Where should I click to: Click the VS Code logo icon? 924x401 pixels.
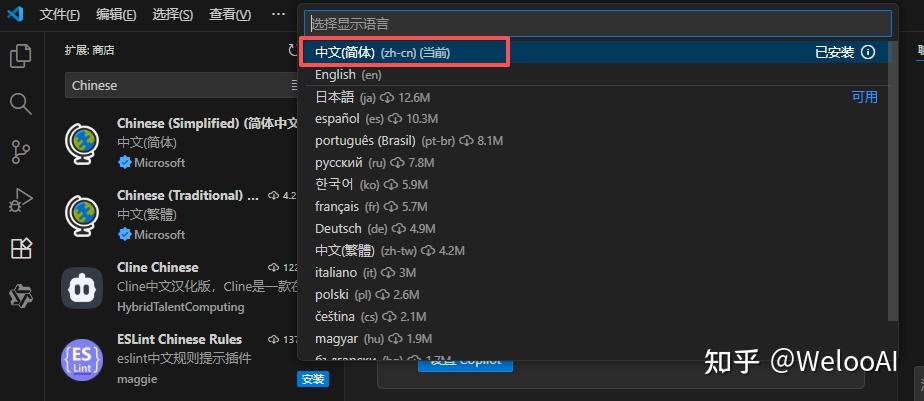click(x=15, y=14)
